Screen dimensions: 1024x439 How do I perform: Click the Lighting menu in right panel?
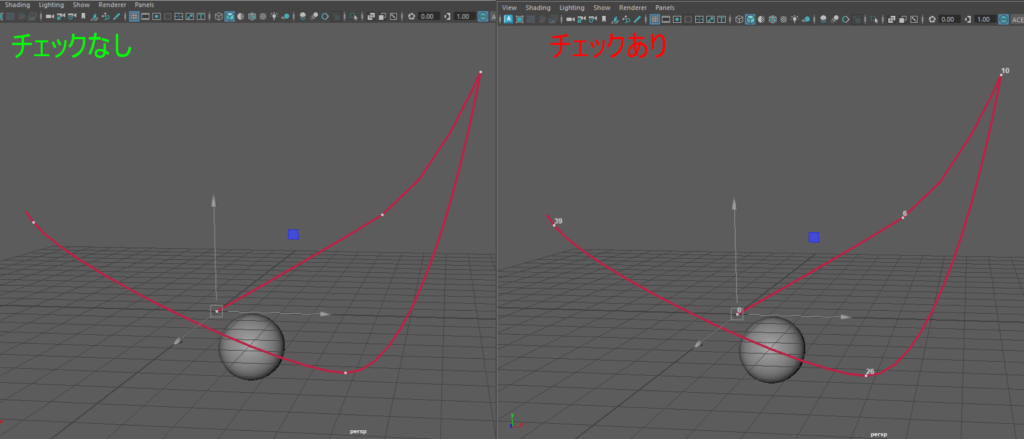click(x=572, y=7)
